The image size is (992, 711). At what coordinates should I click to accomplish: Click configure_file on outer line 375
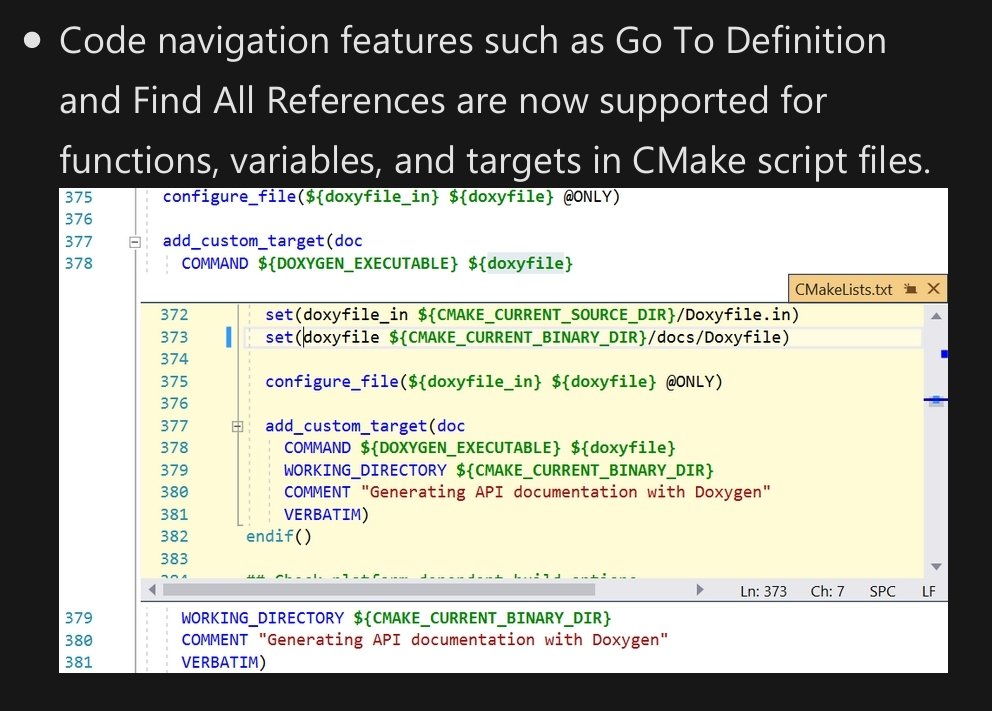(x=229, y=197)
